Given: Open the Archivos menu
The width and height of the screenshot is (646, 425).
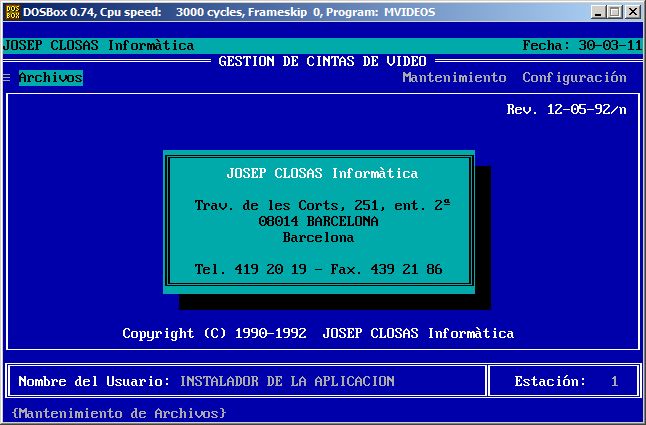Looking at the screenshot, I should coord(50,78).
